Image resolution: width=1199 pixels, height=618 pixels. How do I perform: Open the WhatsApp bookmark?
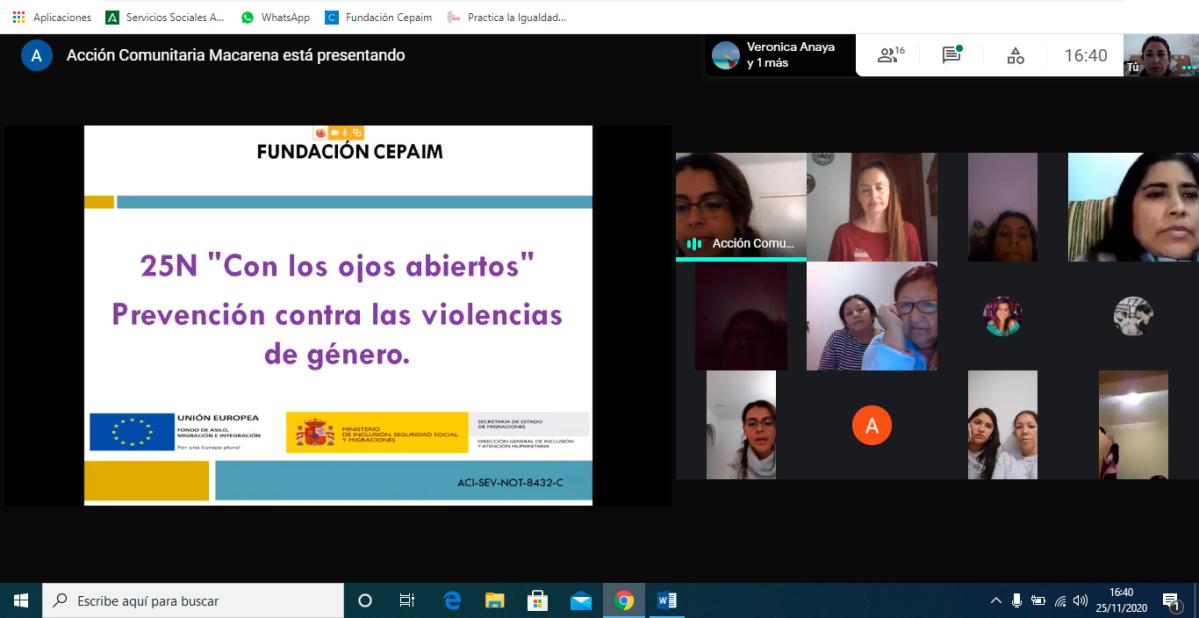pos(275,17)
